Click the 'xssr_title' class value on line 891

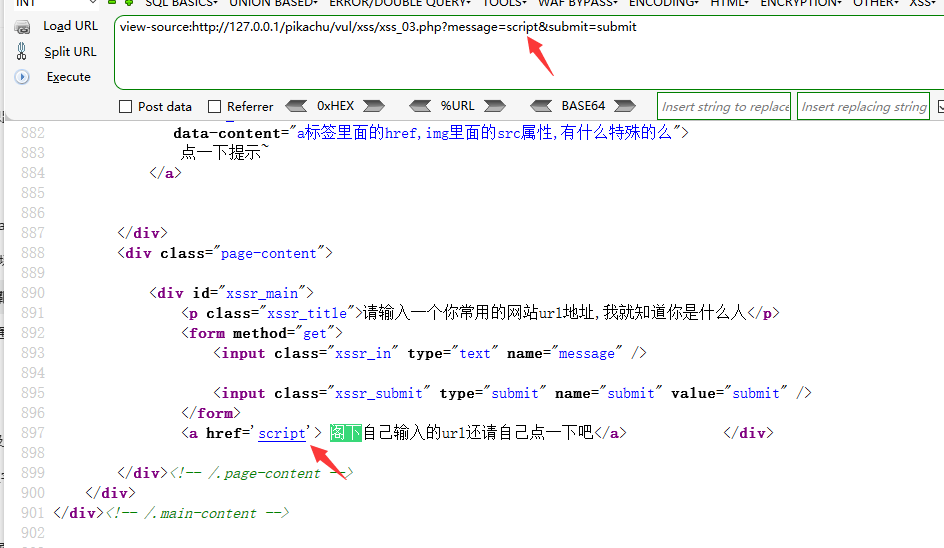pos(307,313)
